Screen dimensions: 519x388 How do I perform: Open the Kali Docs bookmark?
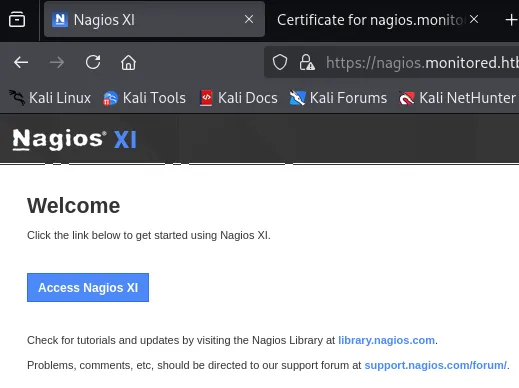click(x=238, y=98)
